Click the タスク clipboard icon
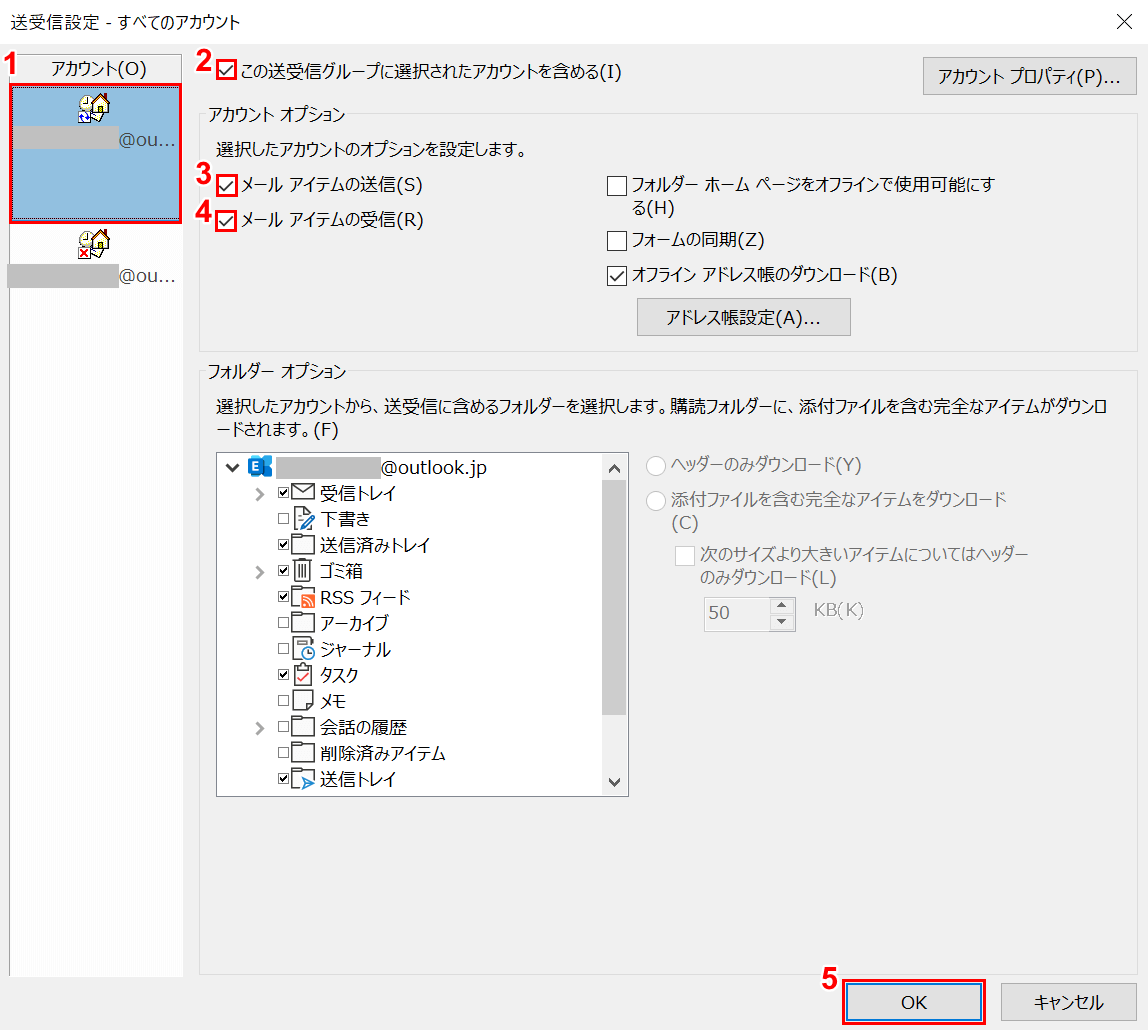 (x=303, y=675)
